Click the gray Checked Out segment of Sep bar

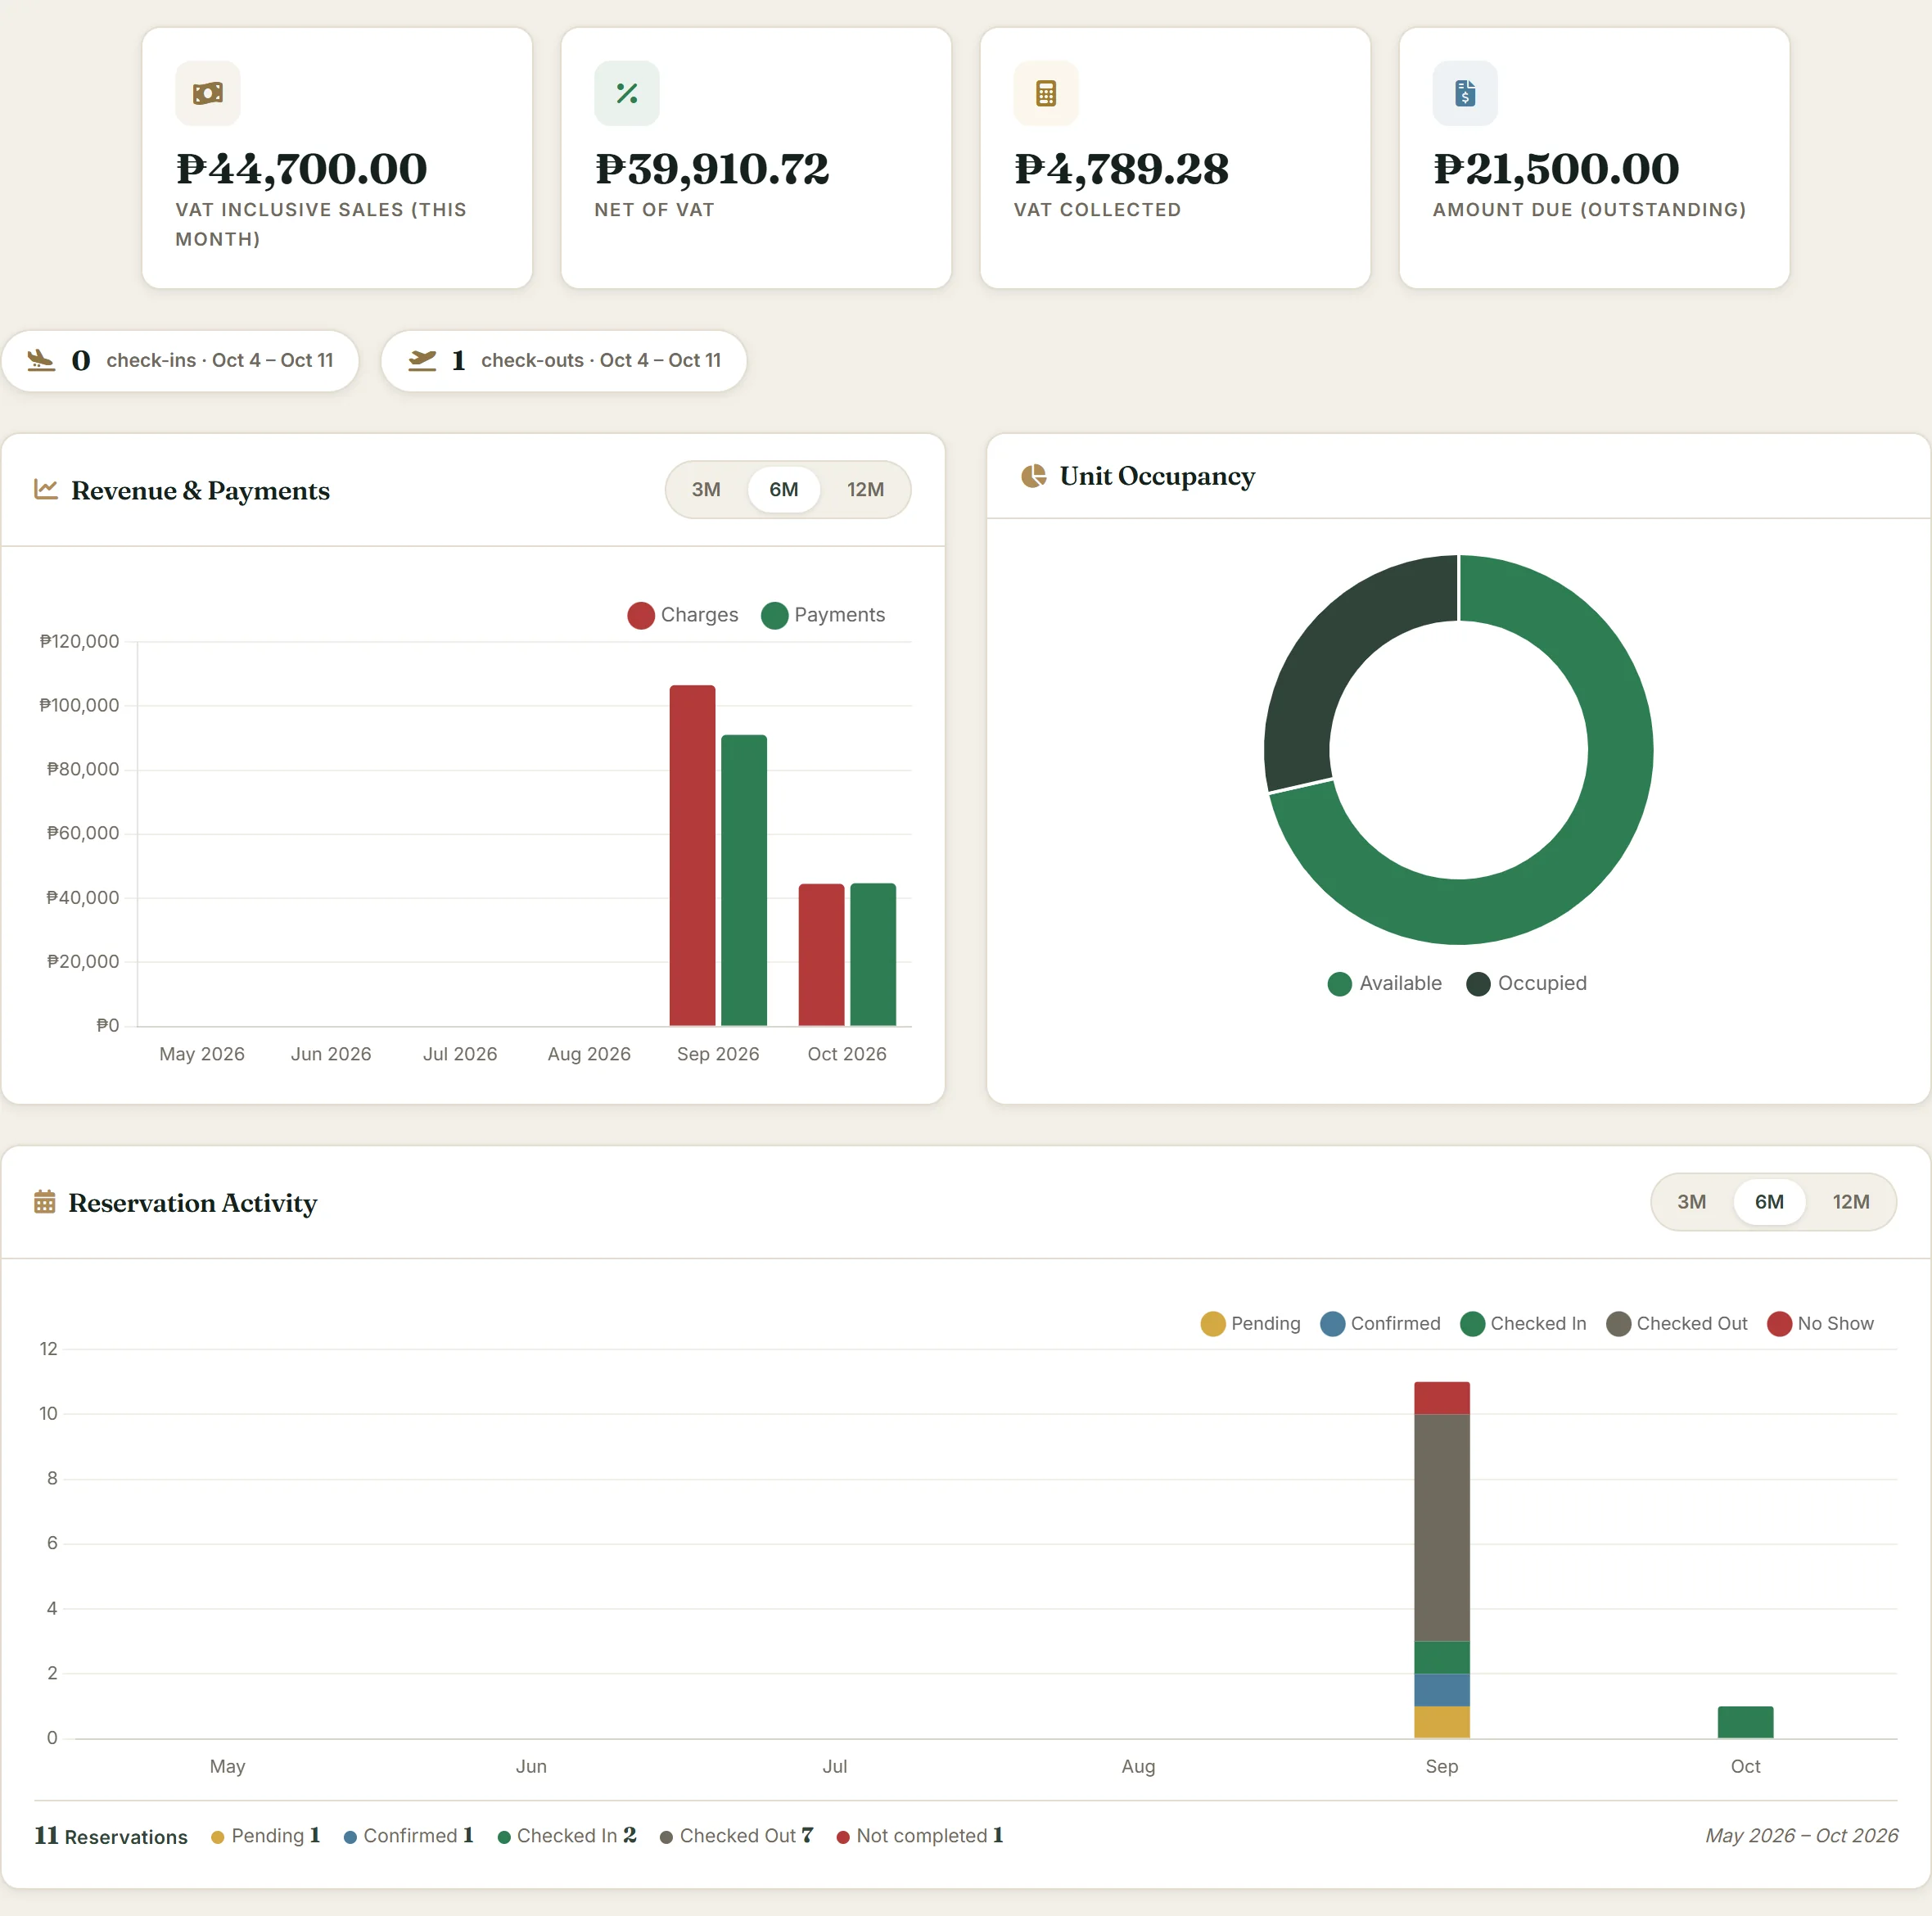(1442, 1527)
